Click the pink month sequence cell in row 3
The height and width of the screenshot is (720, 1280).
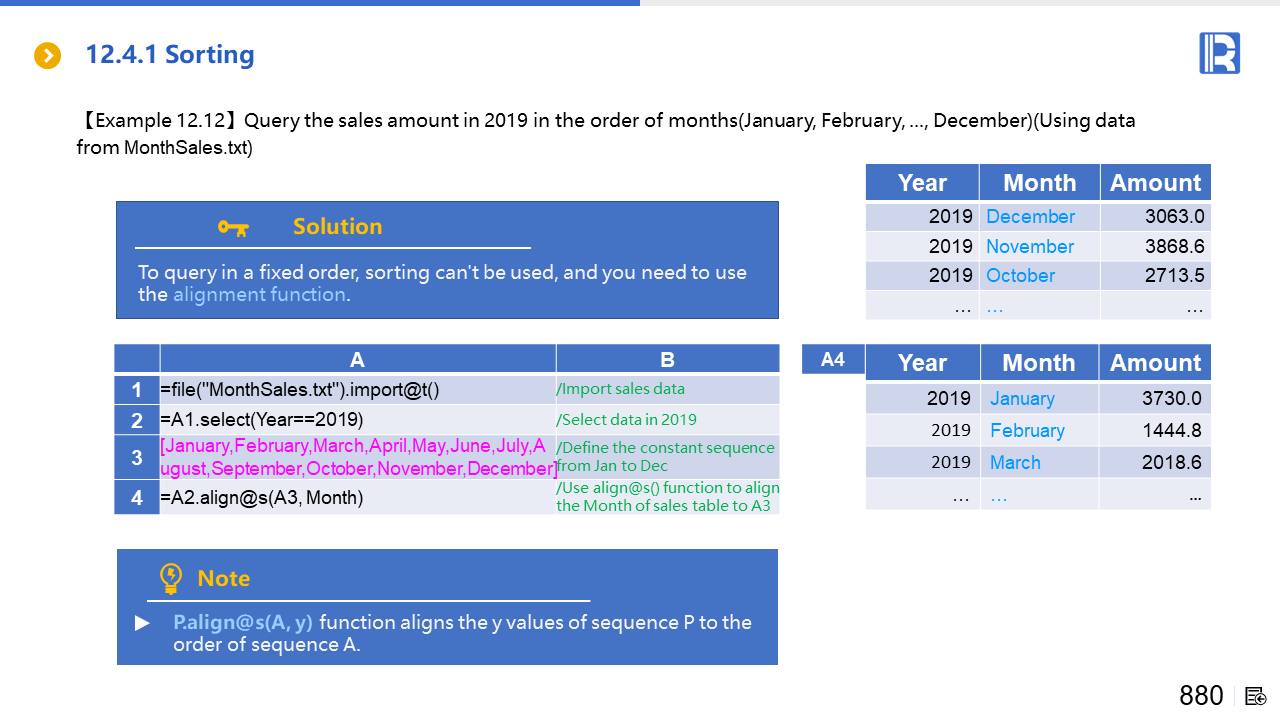tap(357, 457)
